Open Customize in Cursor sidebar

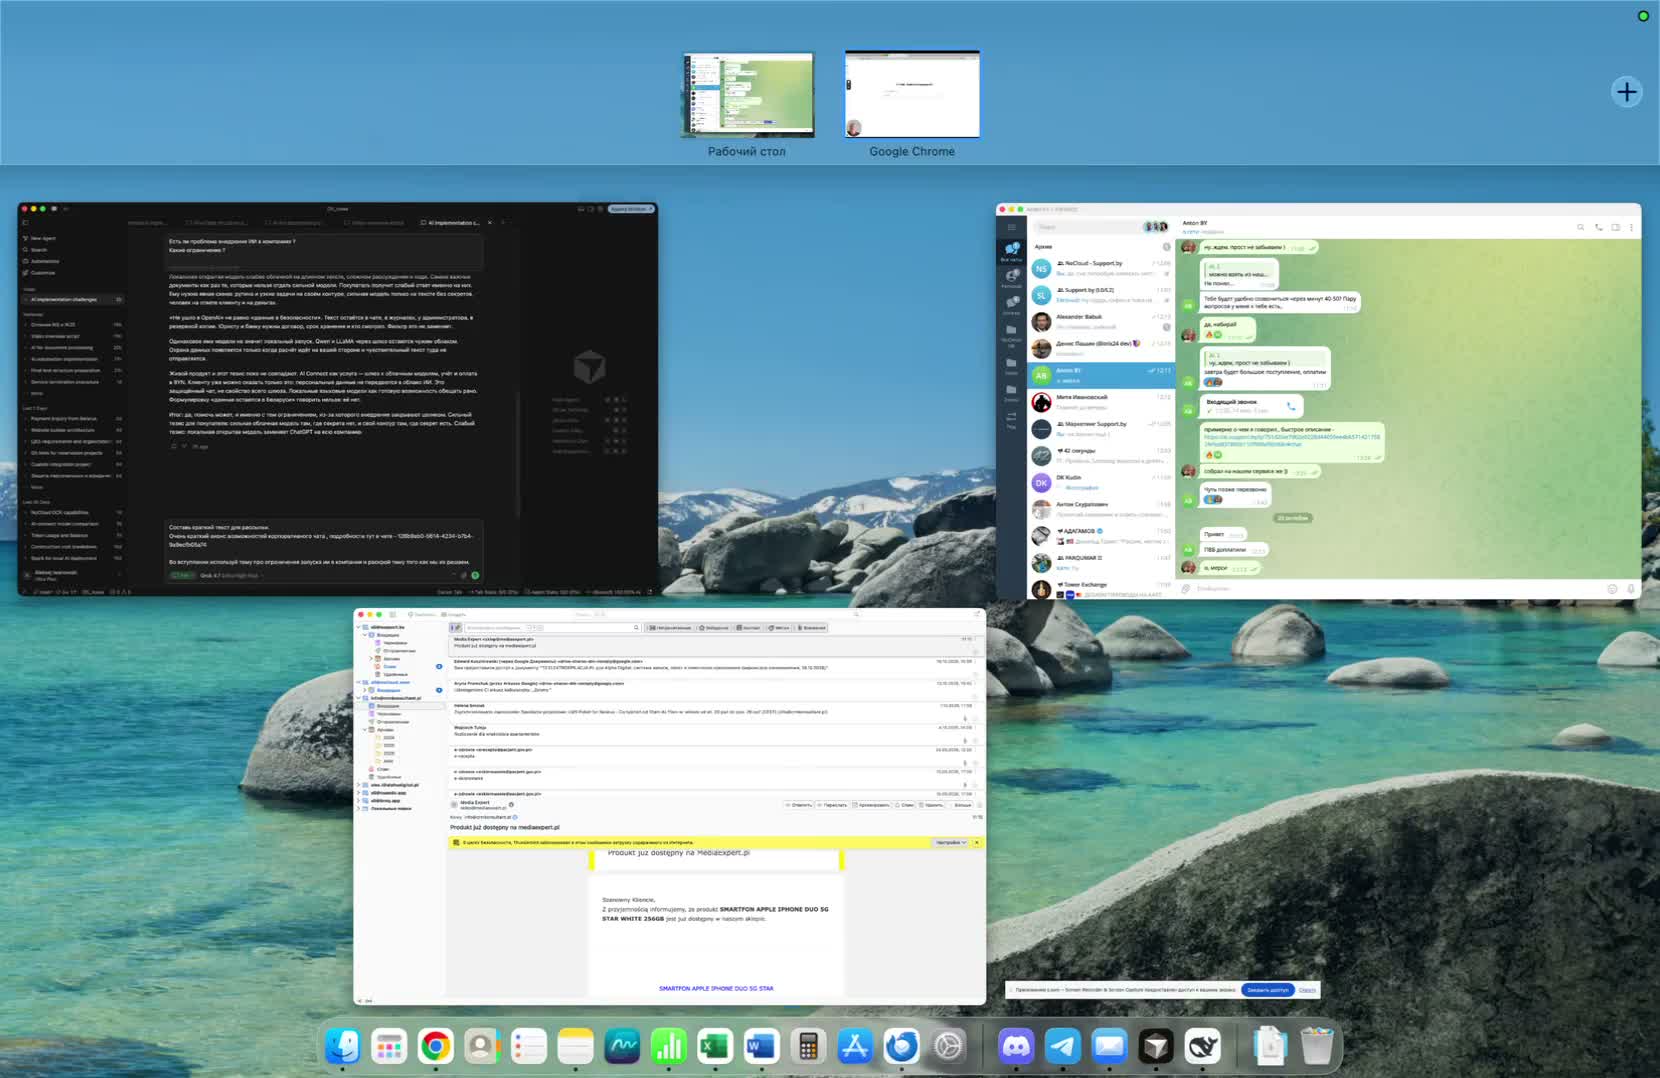tap(41, 272)
